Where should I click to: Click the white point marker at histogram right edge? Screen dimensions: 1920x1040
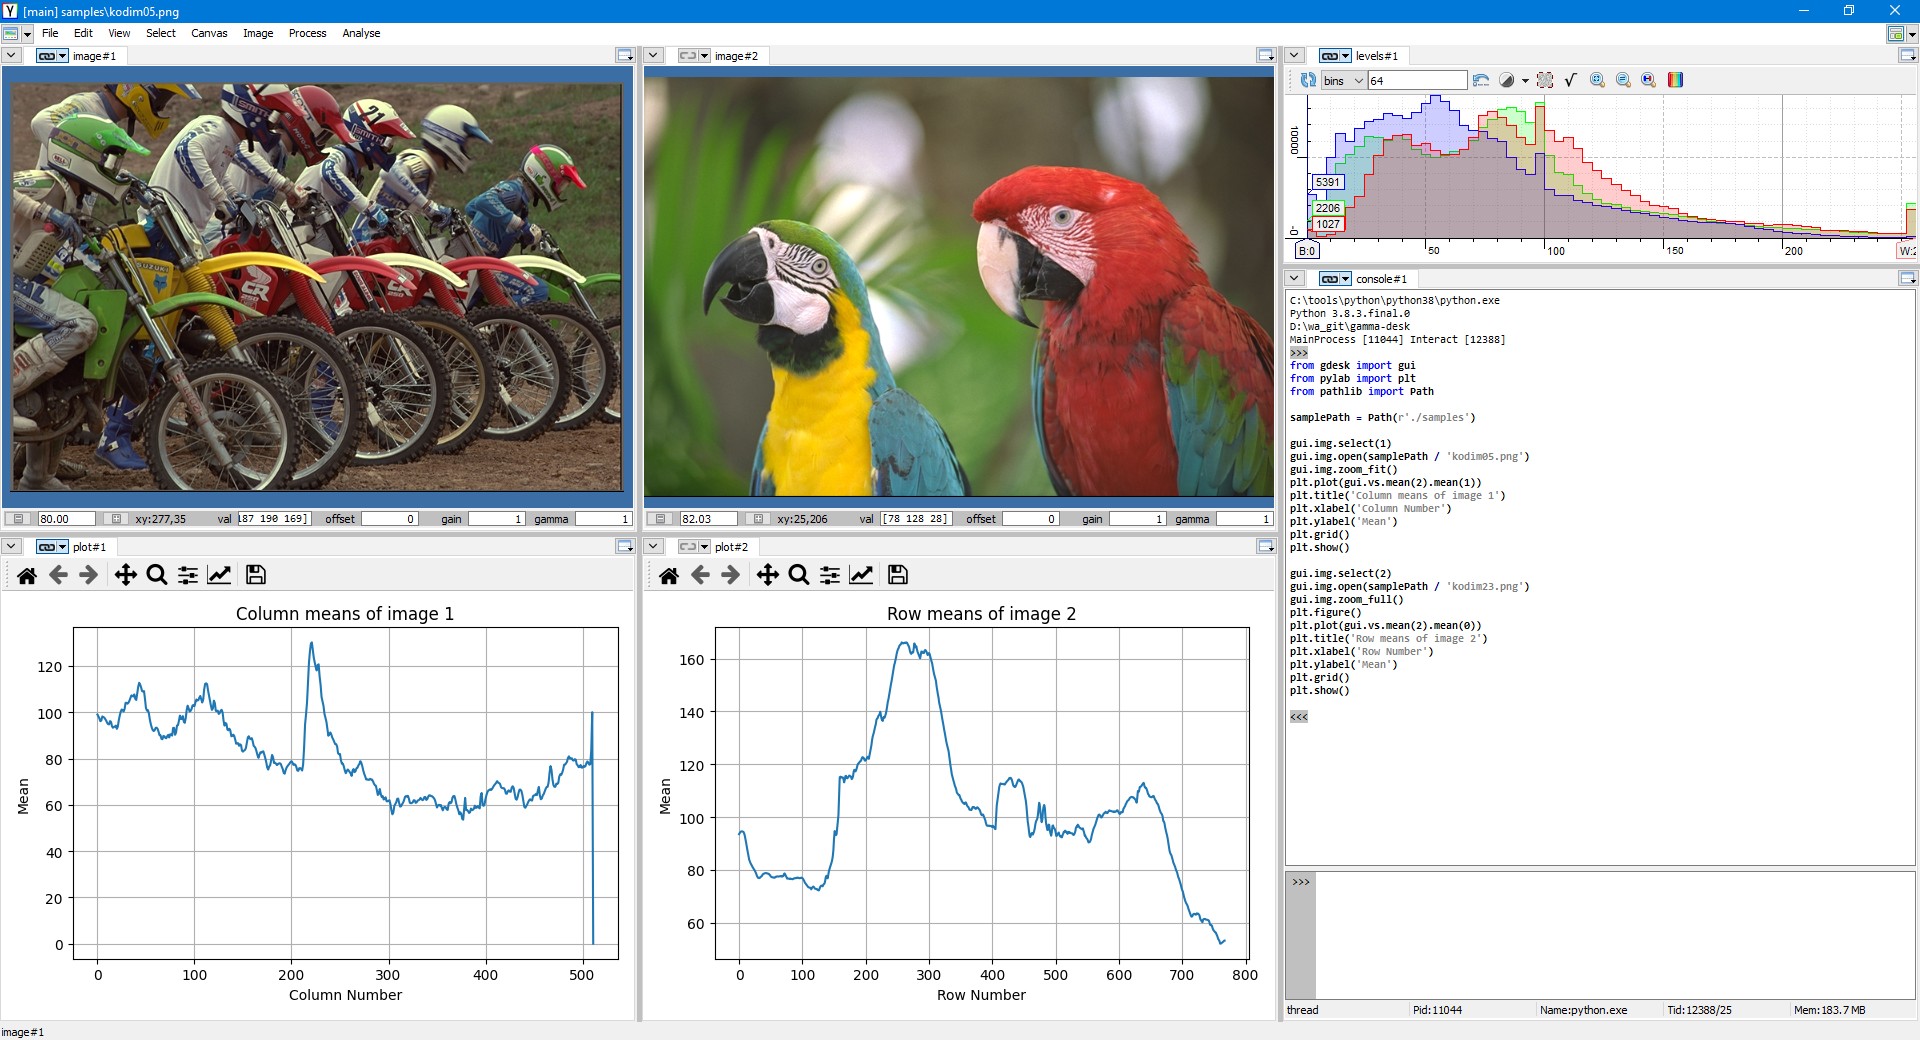coord(1908,251)
